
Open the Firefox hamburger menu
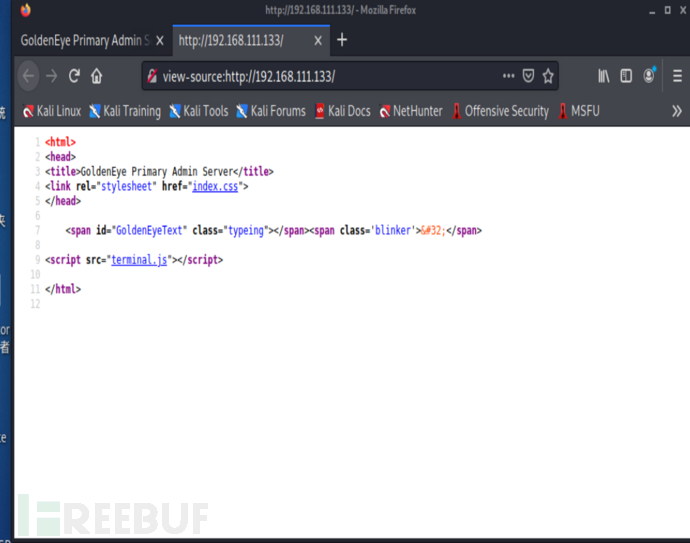(677, 76)
